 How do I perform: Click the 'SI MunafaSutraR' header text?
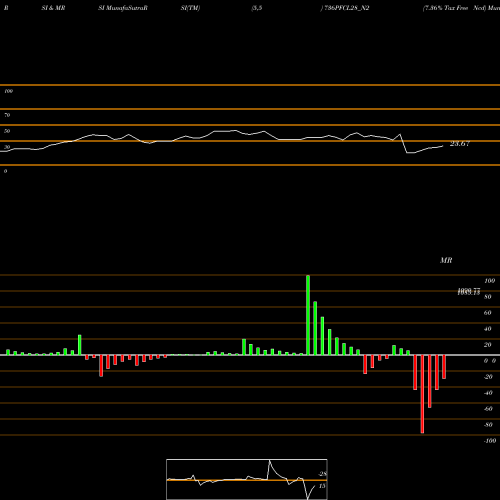pyautogui.click(x=123, y=8)
